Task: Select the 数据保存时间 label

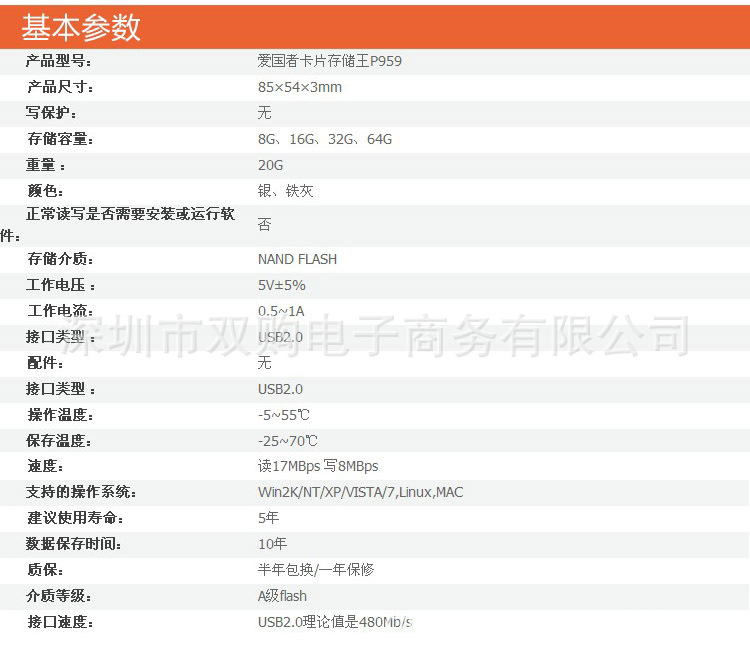Action: coord(73,544)
